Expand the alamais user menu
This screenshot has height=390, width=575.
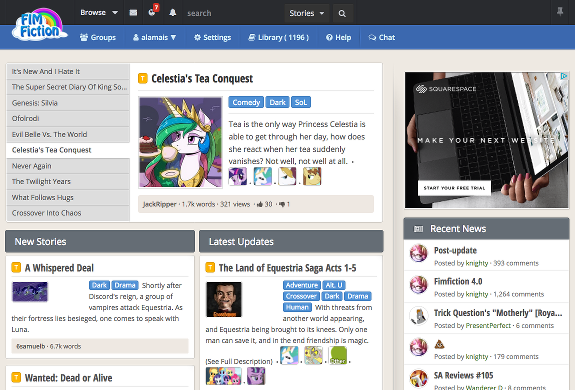point(154,37)
